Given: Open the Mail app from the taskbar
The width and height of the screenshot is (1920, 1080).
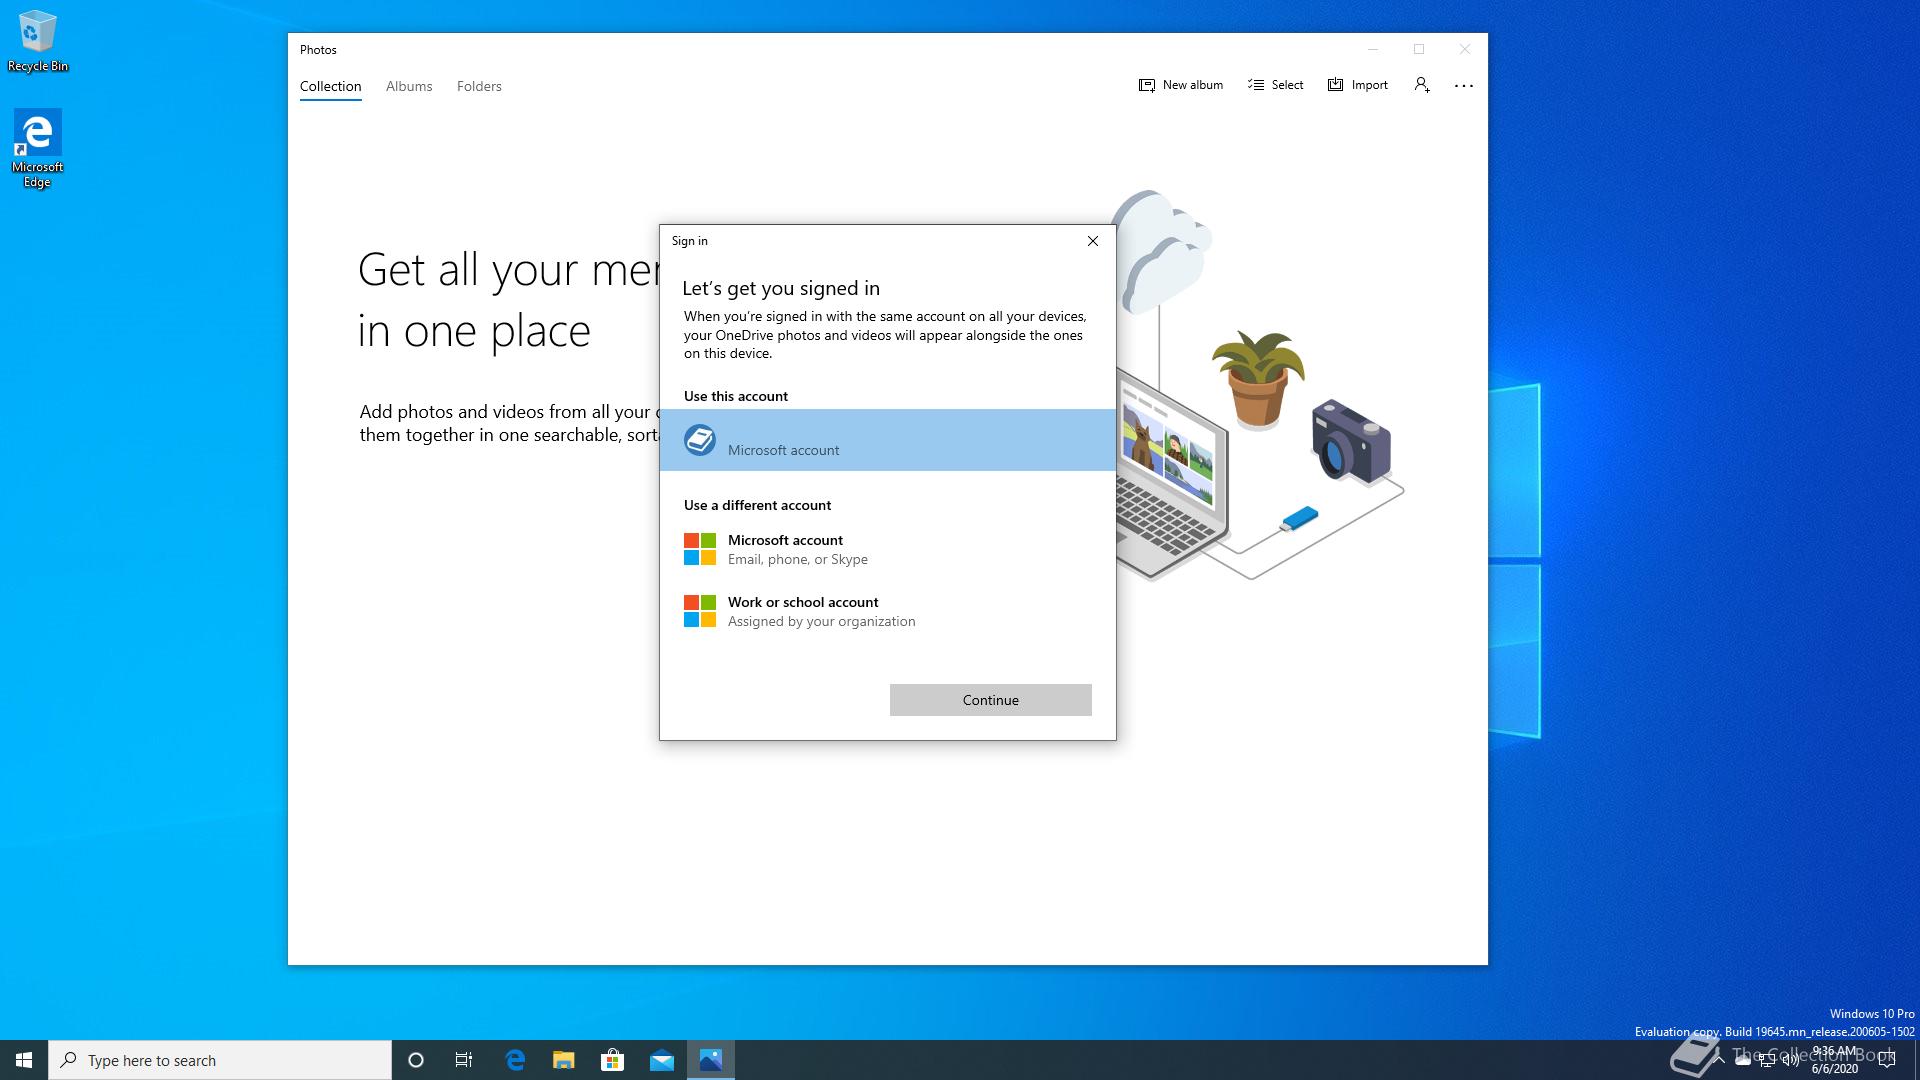Looking at the screenshot, I should (x=662, y=1060).
